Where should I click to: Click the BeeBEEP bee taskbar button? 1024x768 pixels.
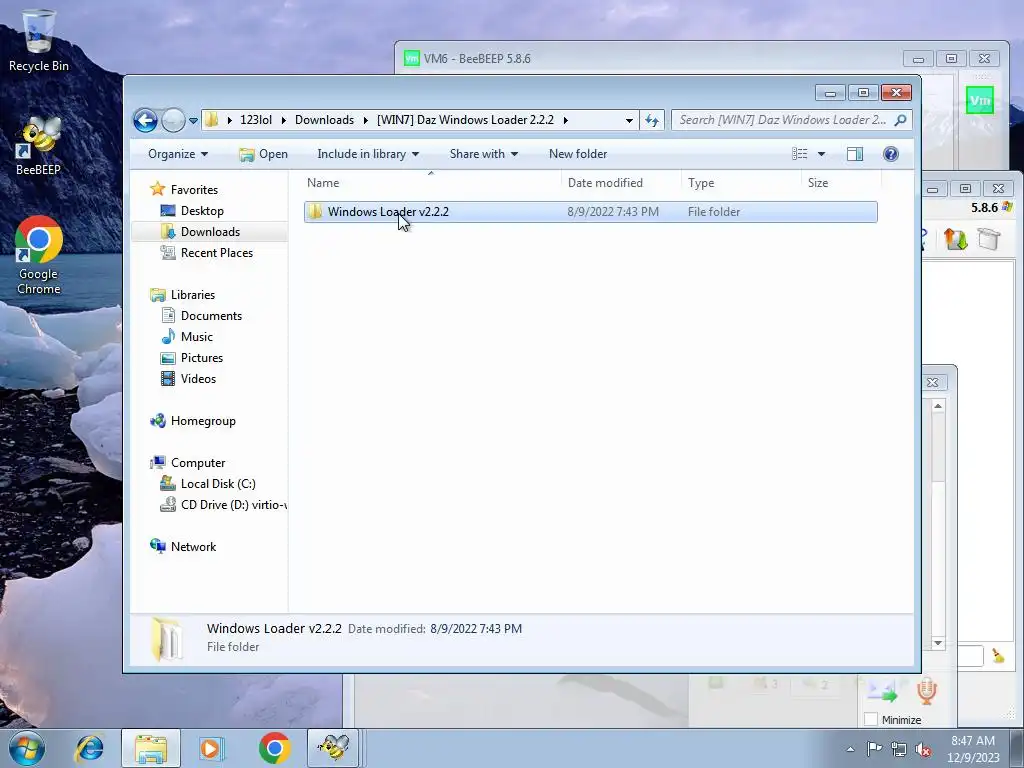tap(333, 748)
